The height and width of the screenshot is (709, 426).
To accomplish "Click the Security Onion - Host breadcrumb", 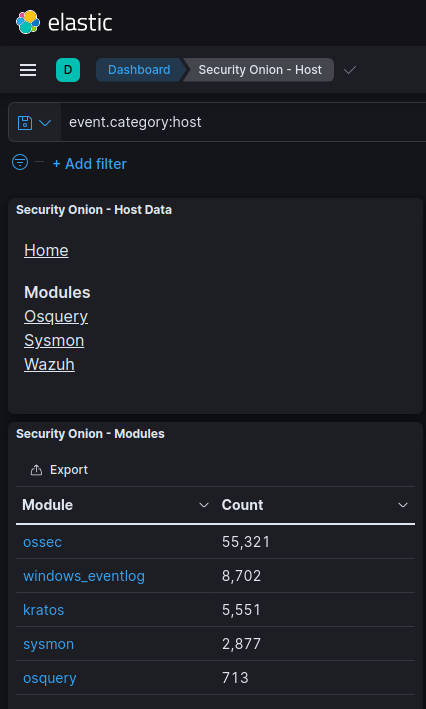I will (x=260, y=70).
